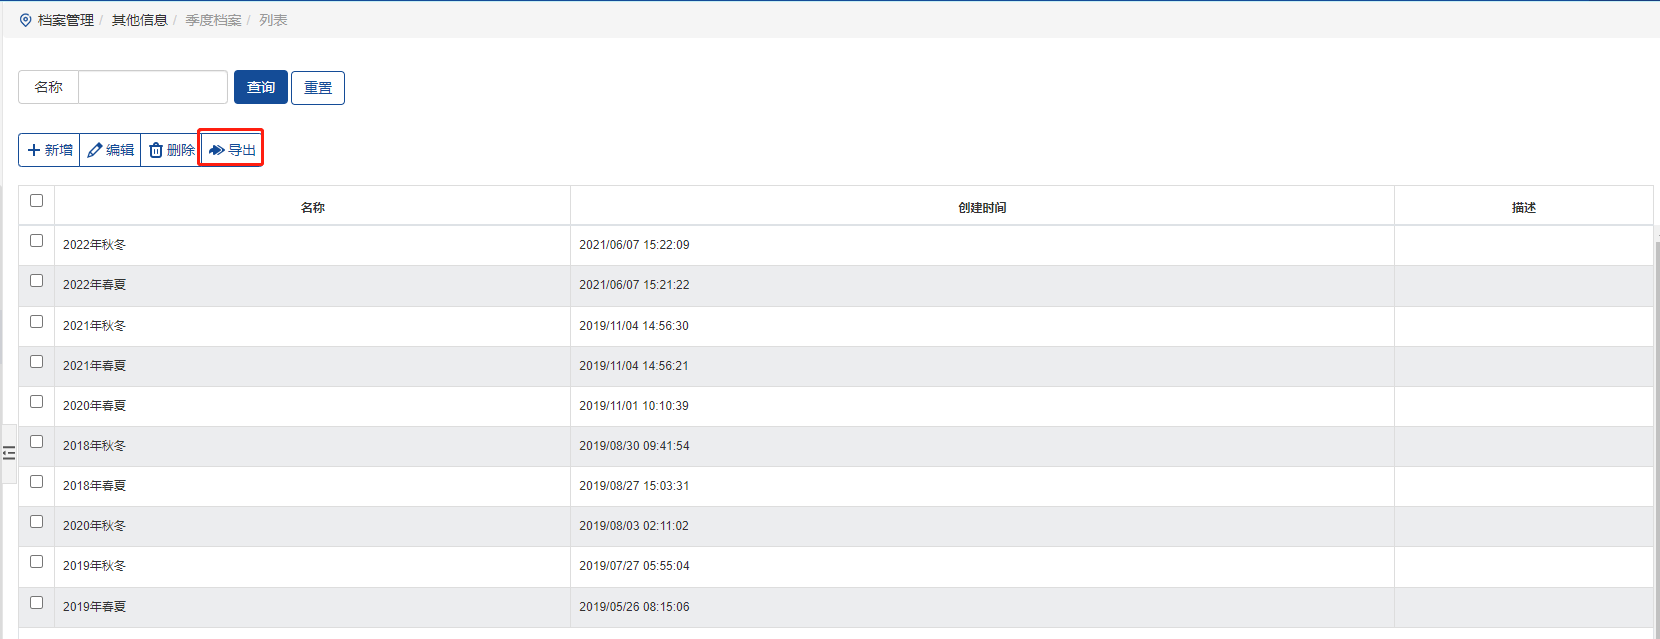
Task: Check the 2020年秋冬 row checkbox
Action: pyautogui.click(x=37, y=522)
